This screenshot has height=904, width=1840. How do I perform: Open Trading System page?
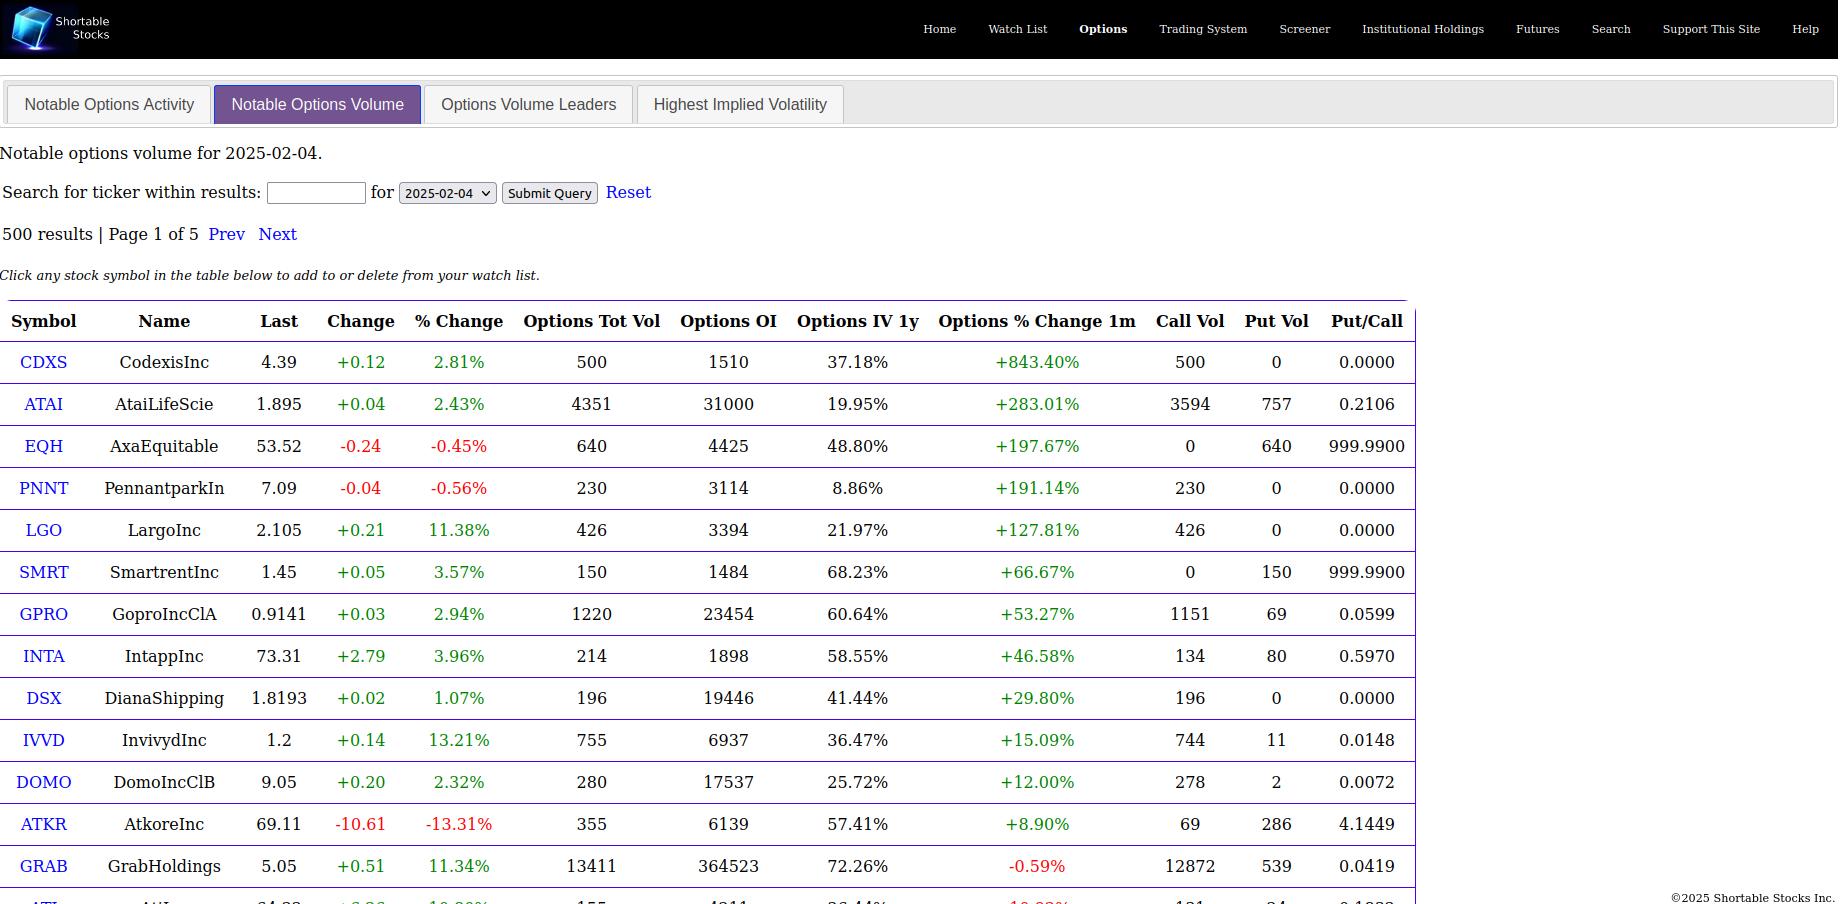coord(1203,29)
